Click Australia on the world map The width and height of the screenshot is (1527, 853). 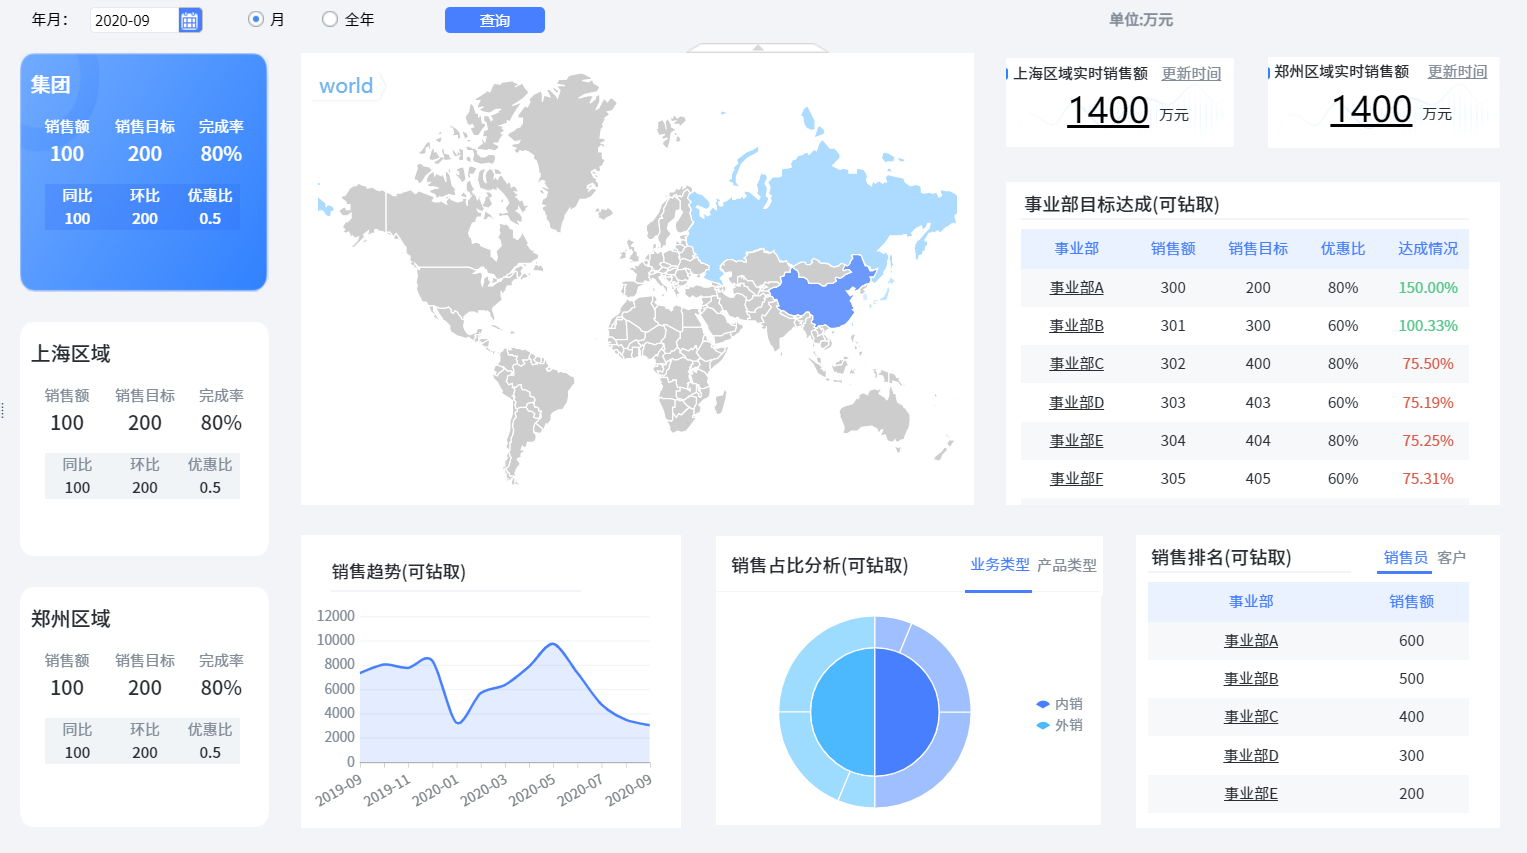point(875,412)
